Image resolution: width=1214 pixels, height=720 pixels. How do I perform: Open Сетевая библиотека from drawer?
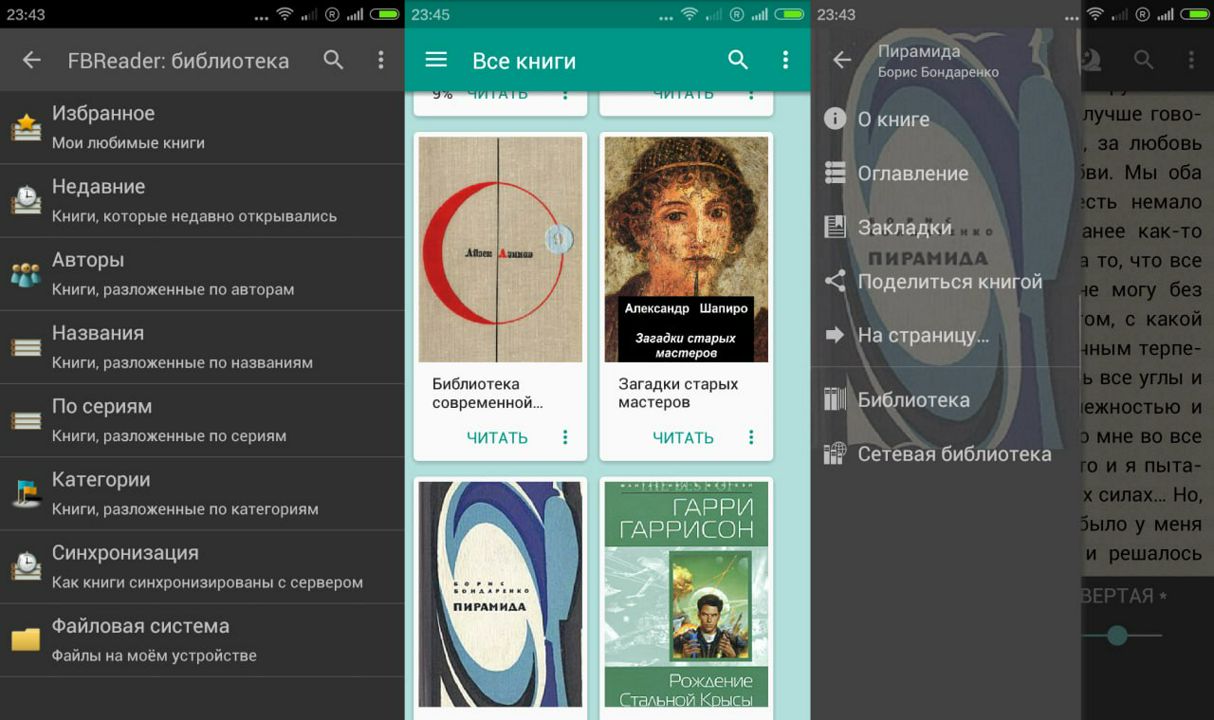(x=953, y=454)
